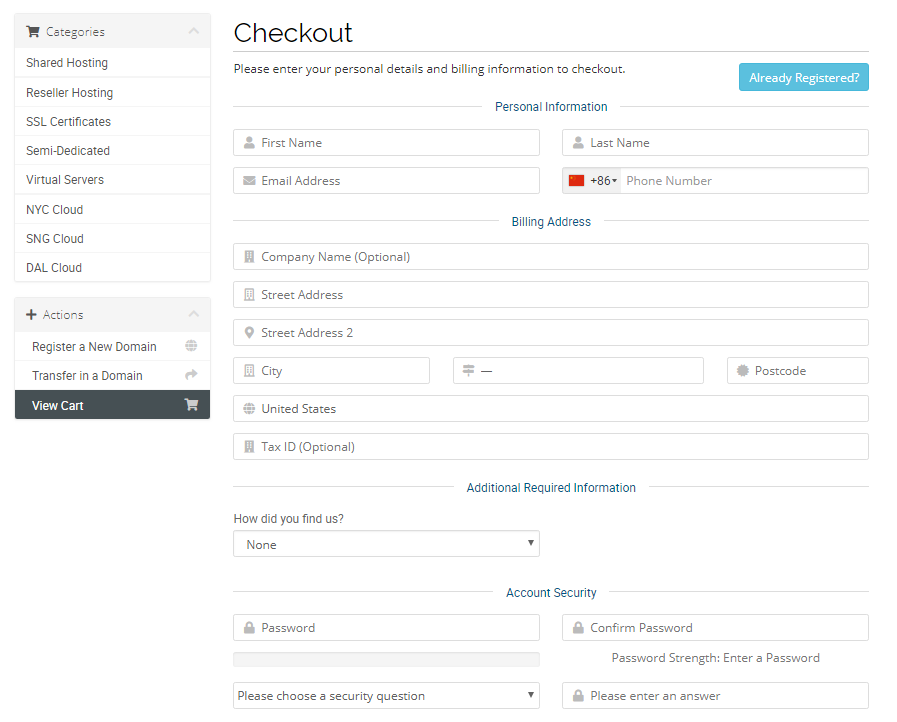Click the lock icon in Password field
This screenshot has width=897, height=722.
(x=249, y=628)
